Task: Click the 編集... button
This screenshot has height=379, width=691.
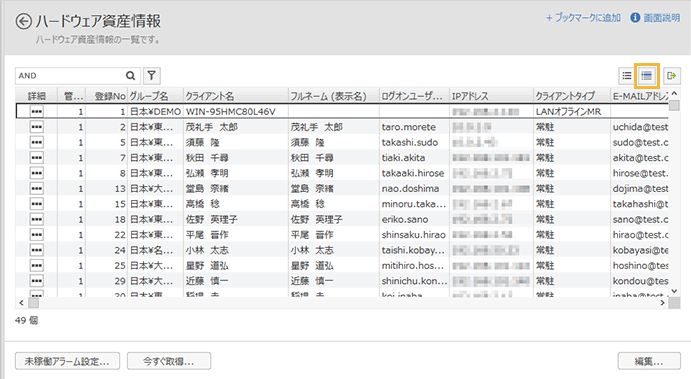Action: pyautogui.click(x=649, y=361)
